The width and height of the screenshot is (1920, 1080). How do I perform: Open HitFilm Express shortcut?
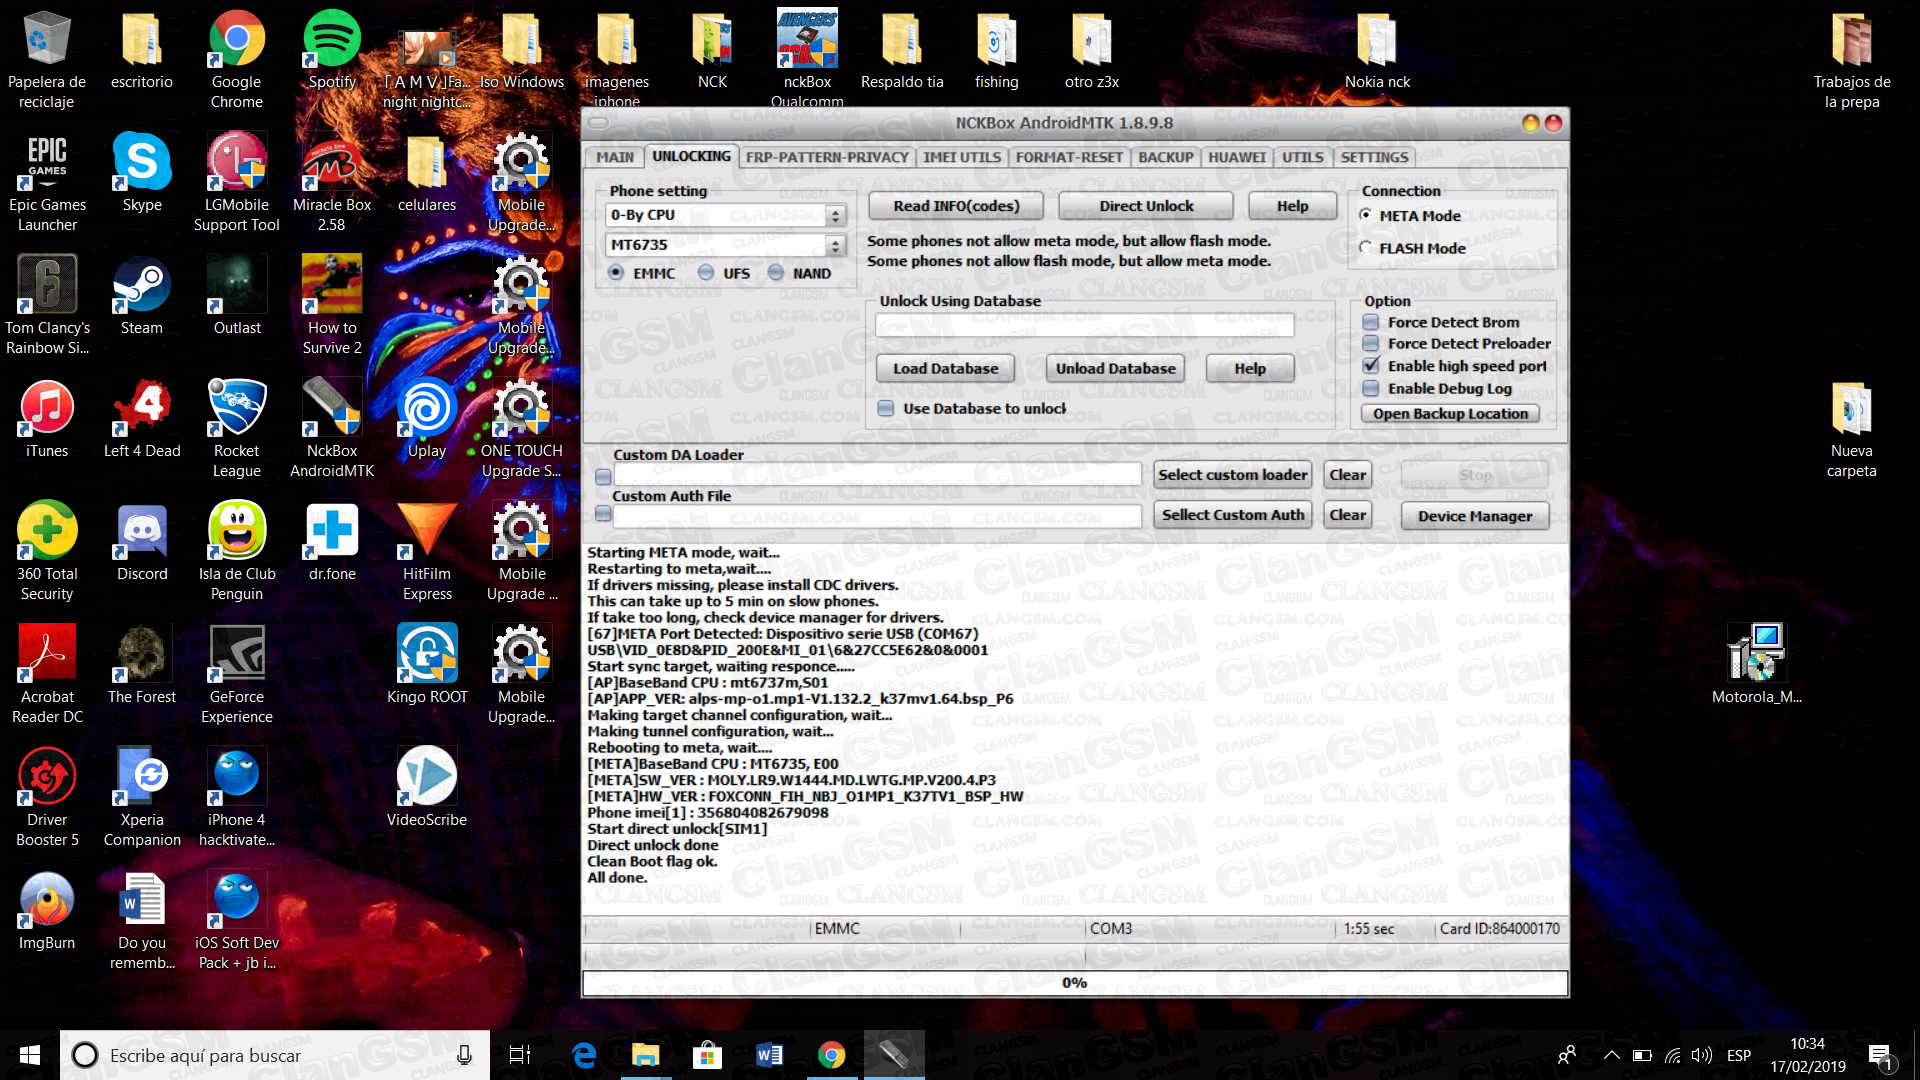pyautogui.click(x=427, y=552)
